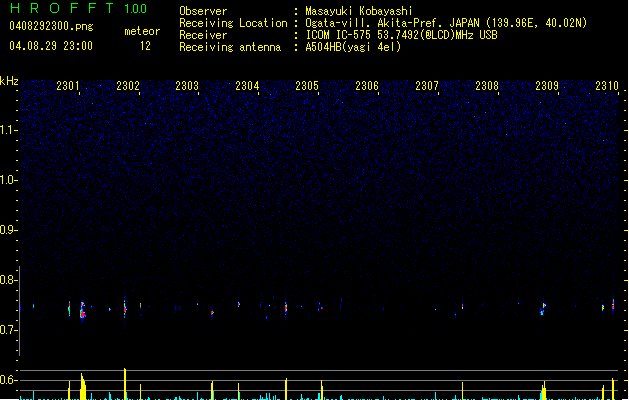Viewport: 629px width, 400px height.
Task: Click the 1.1 kHz frequency label
Action: (x=8, y=130)
